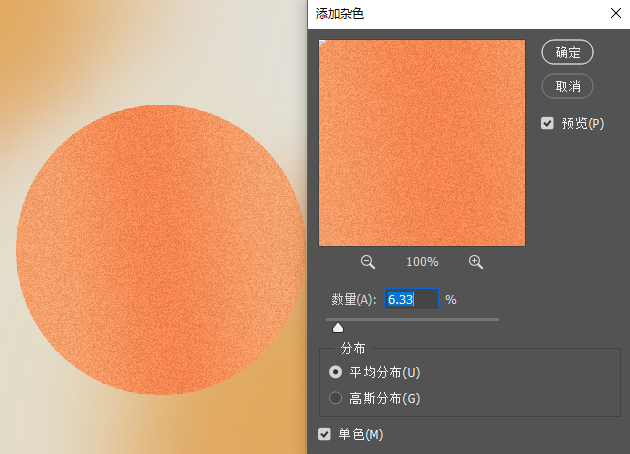Select 平均分布(U) radio option
The width and height of the screenshot is (630, 454).
coord(335,372)
